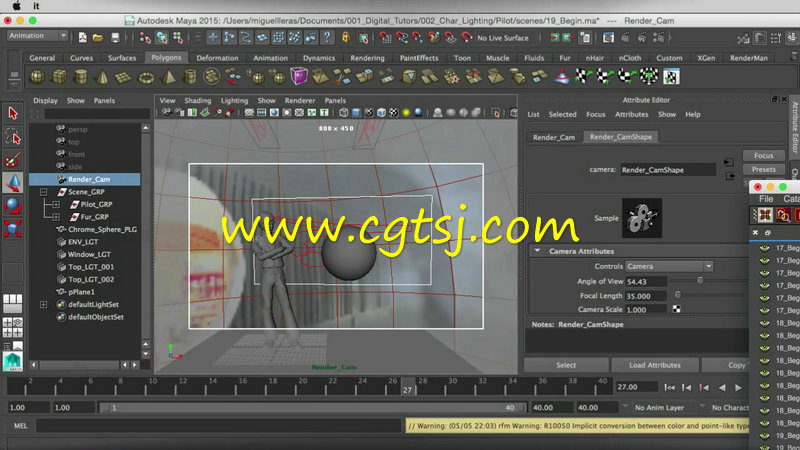This screenshot has height=450, width=800.
Task: Save scene with the disk icon
Action: [115, 38]
